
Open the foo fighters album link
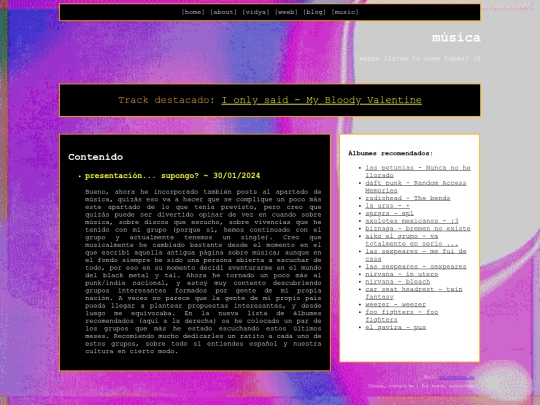point(402,315)
